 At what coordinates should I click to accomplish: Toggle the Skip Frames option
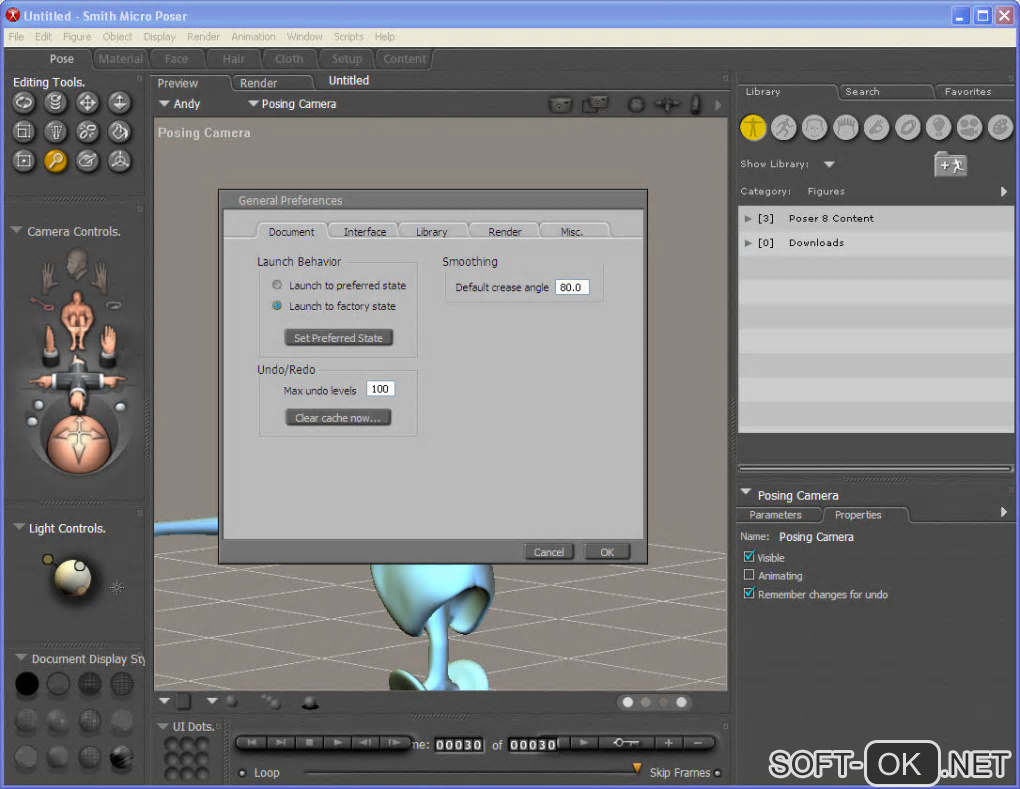point(718,773)
